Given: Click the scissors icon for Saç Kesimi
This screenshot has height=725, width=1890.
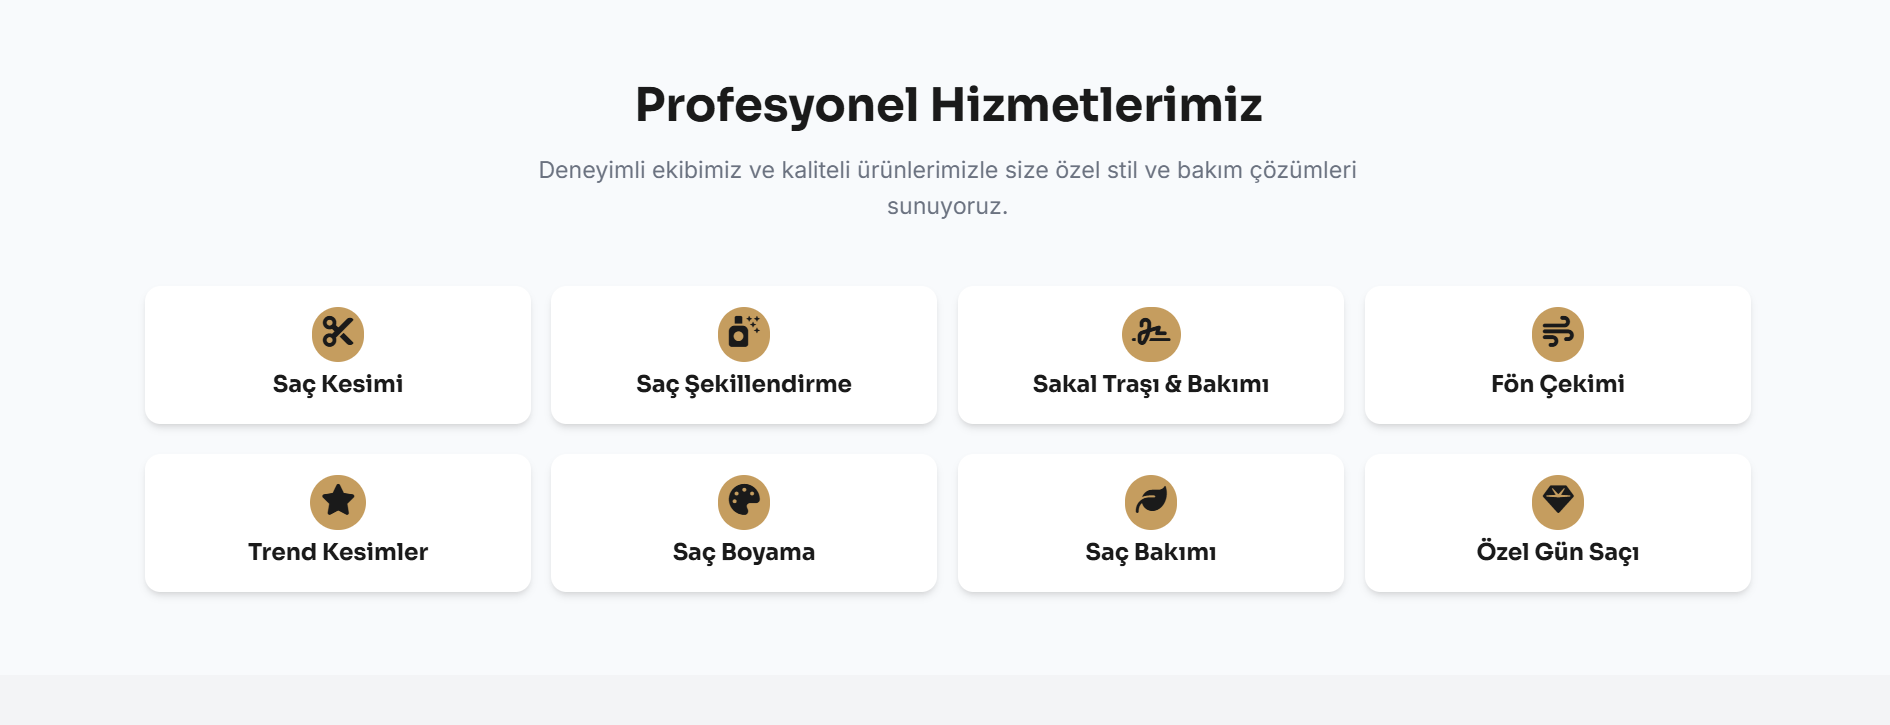Looking at the screenshot, I should pyautogui.click(x=338, y=334).
